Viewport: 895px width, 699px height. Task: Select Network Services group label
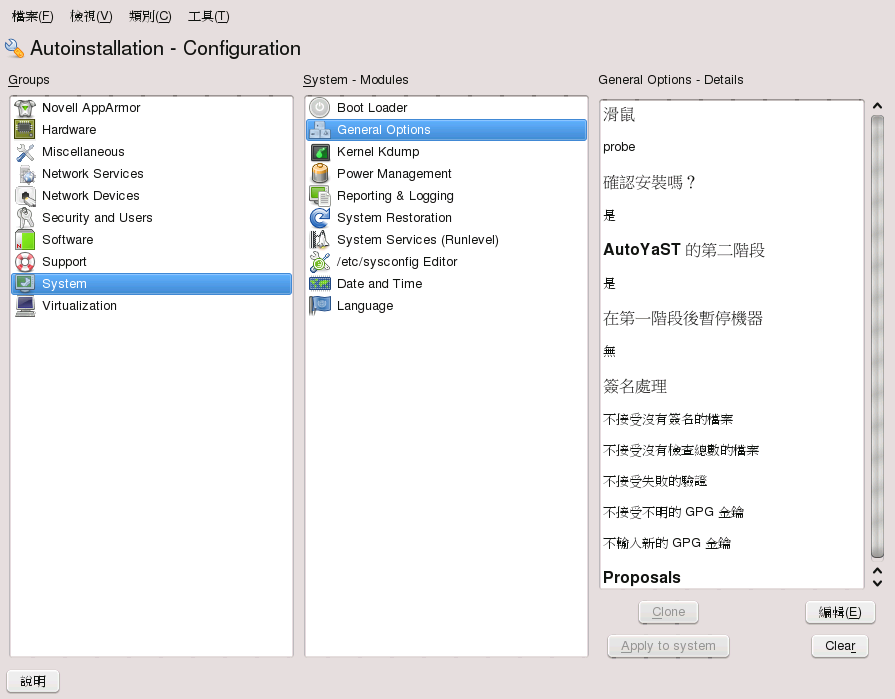coord(93,173)
